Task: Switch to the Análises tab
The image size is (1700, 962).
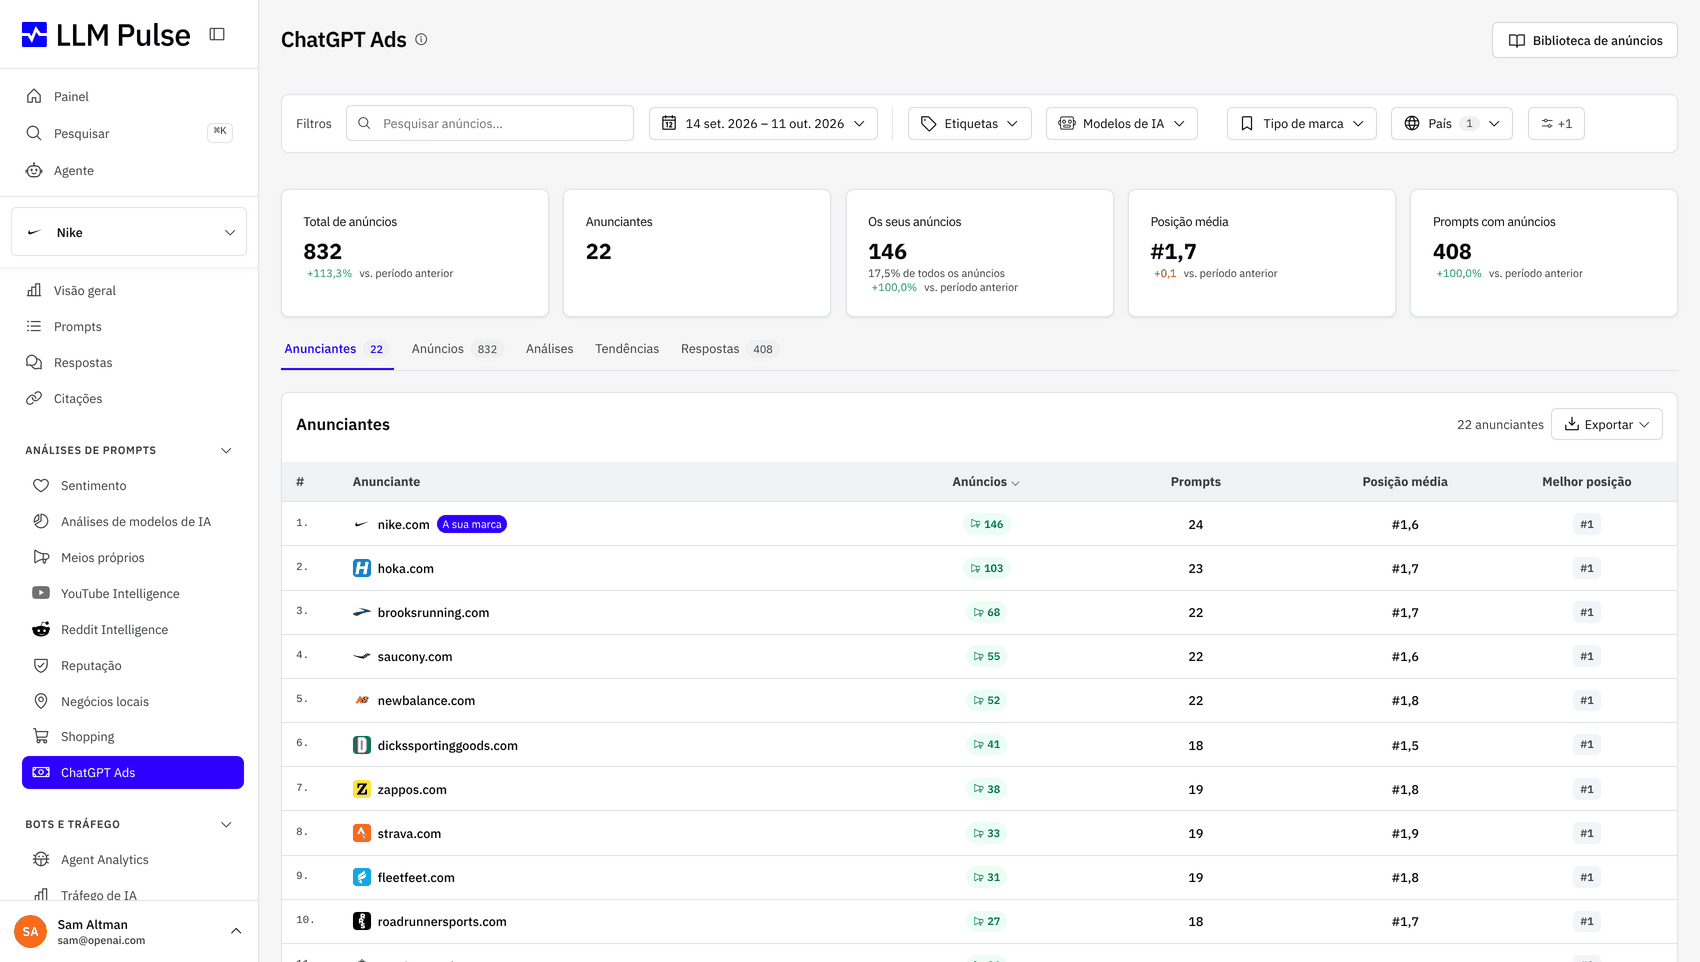Action: tap(550, 349)
